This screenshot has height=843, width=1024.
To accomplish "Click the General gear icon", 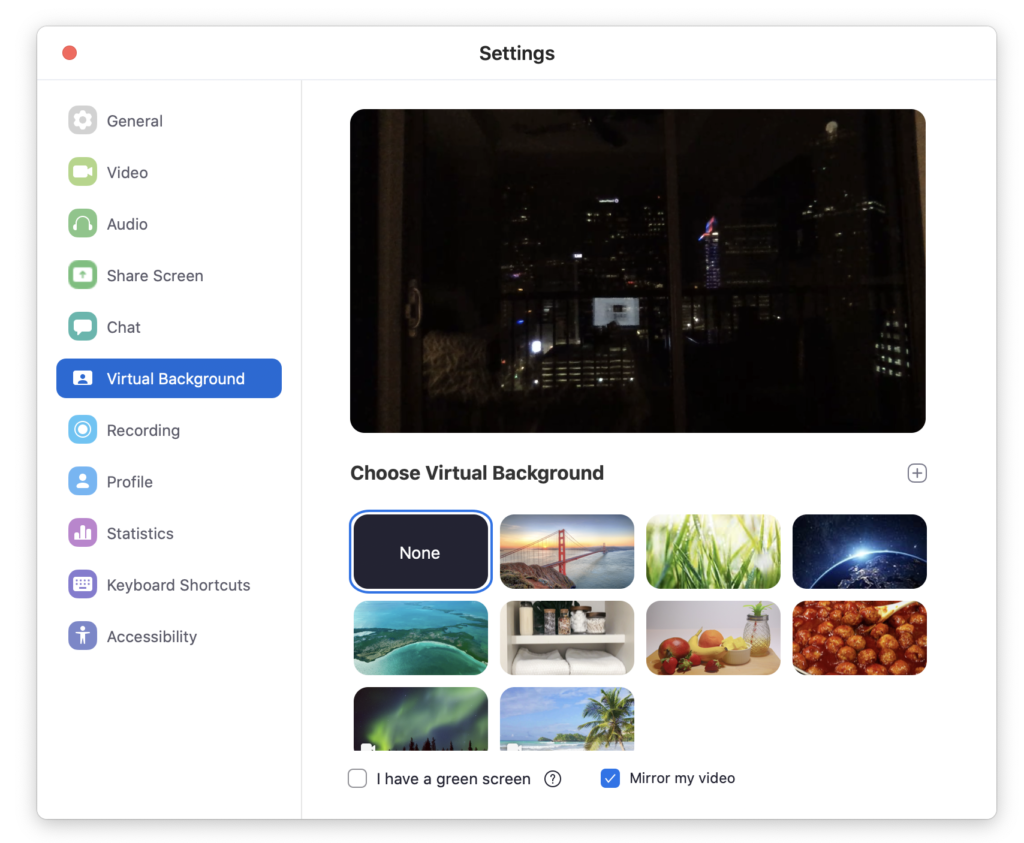I will click(82, 120).
